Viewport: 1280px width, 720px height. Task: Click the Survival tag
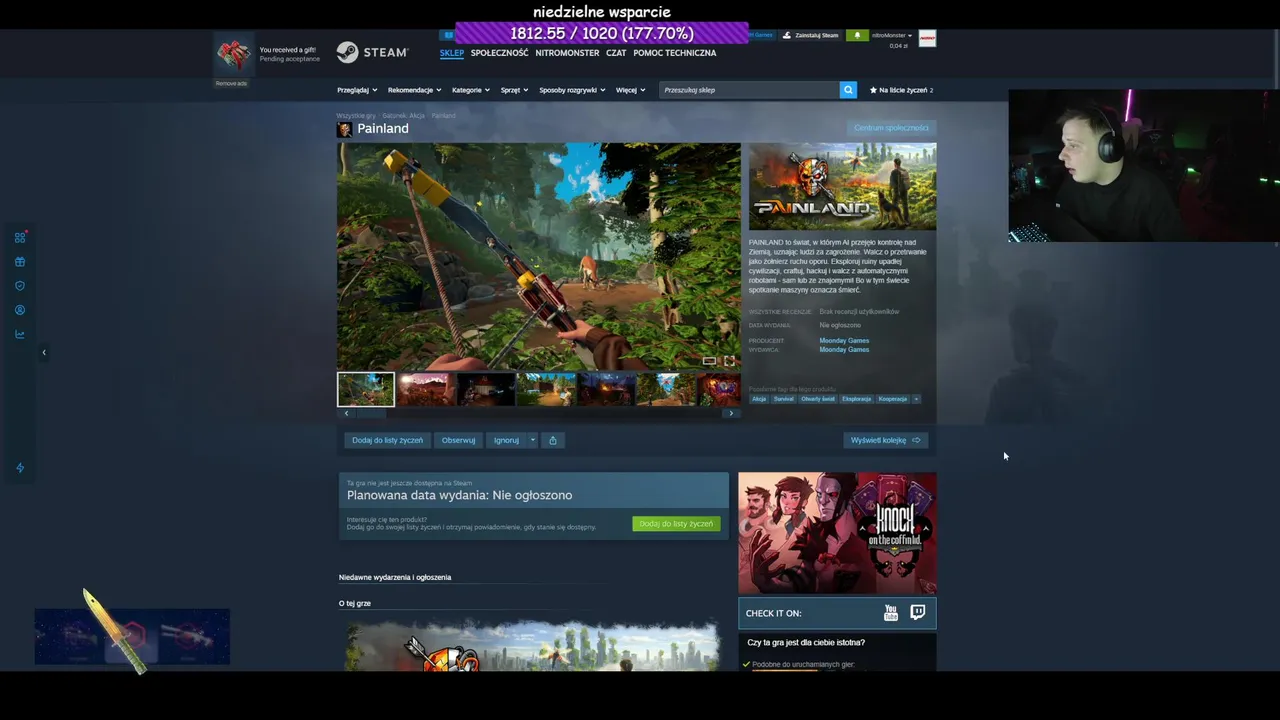(x=783, y=399)
